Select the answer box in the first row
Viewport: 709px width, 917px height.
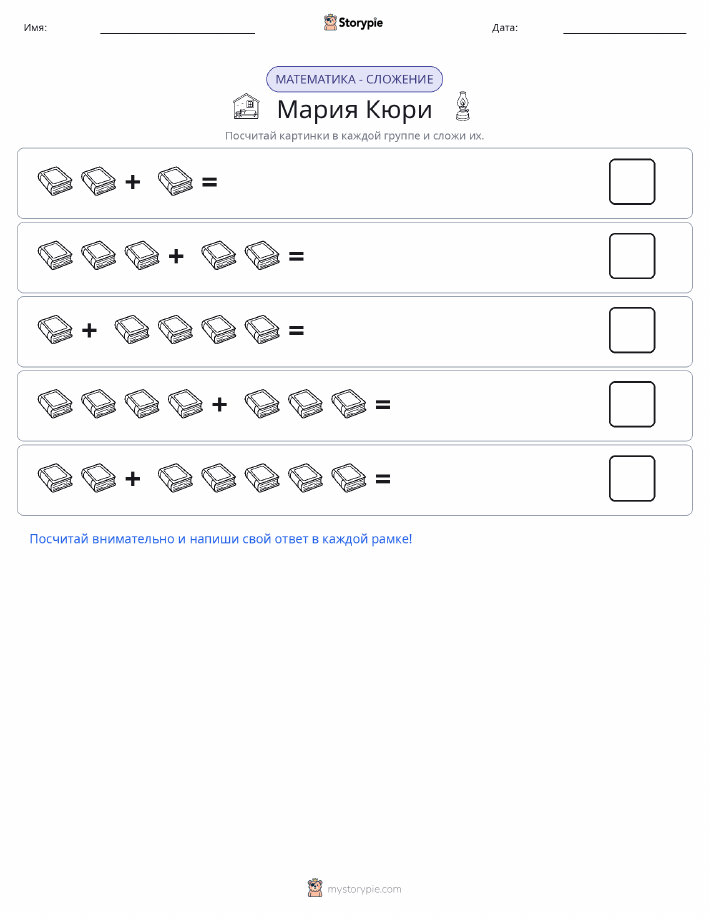pos(632,182)
